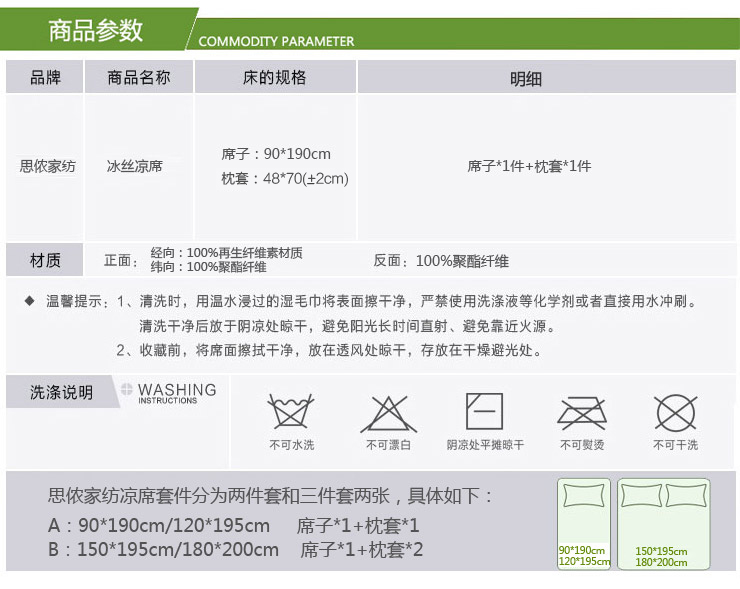Click the 思依家纺凉席套件 heading sentence
Viewport: 740px width, 589px height.
(270, 496)
